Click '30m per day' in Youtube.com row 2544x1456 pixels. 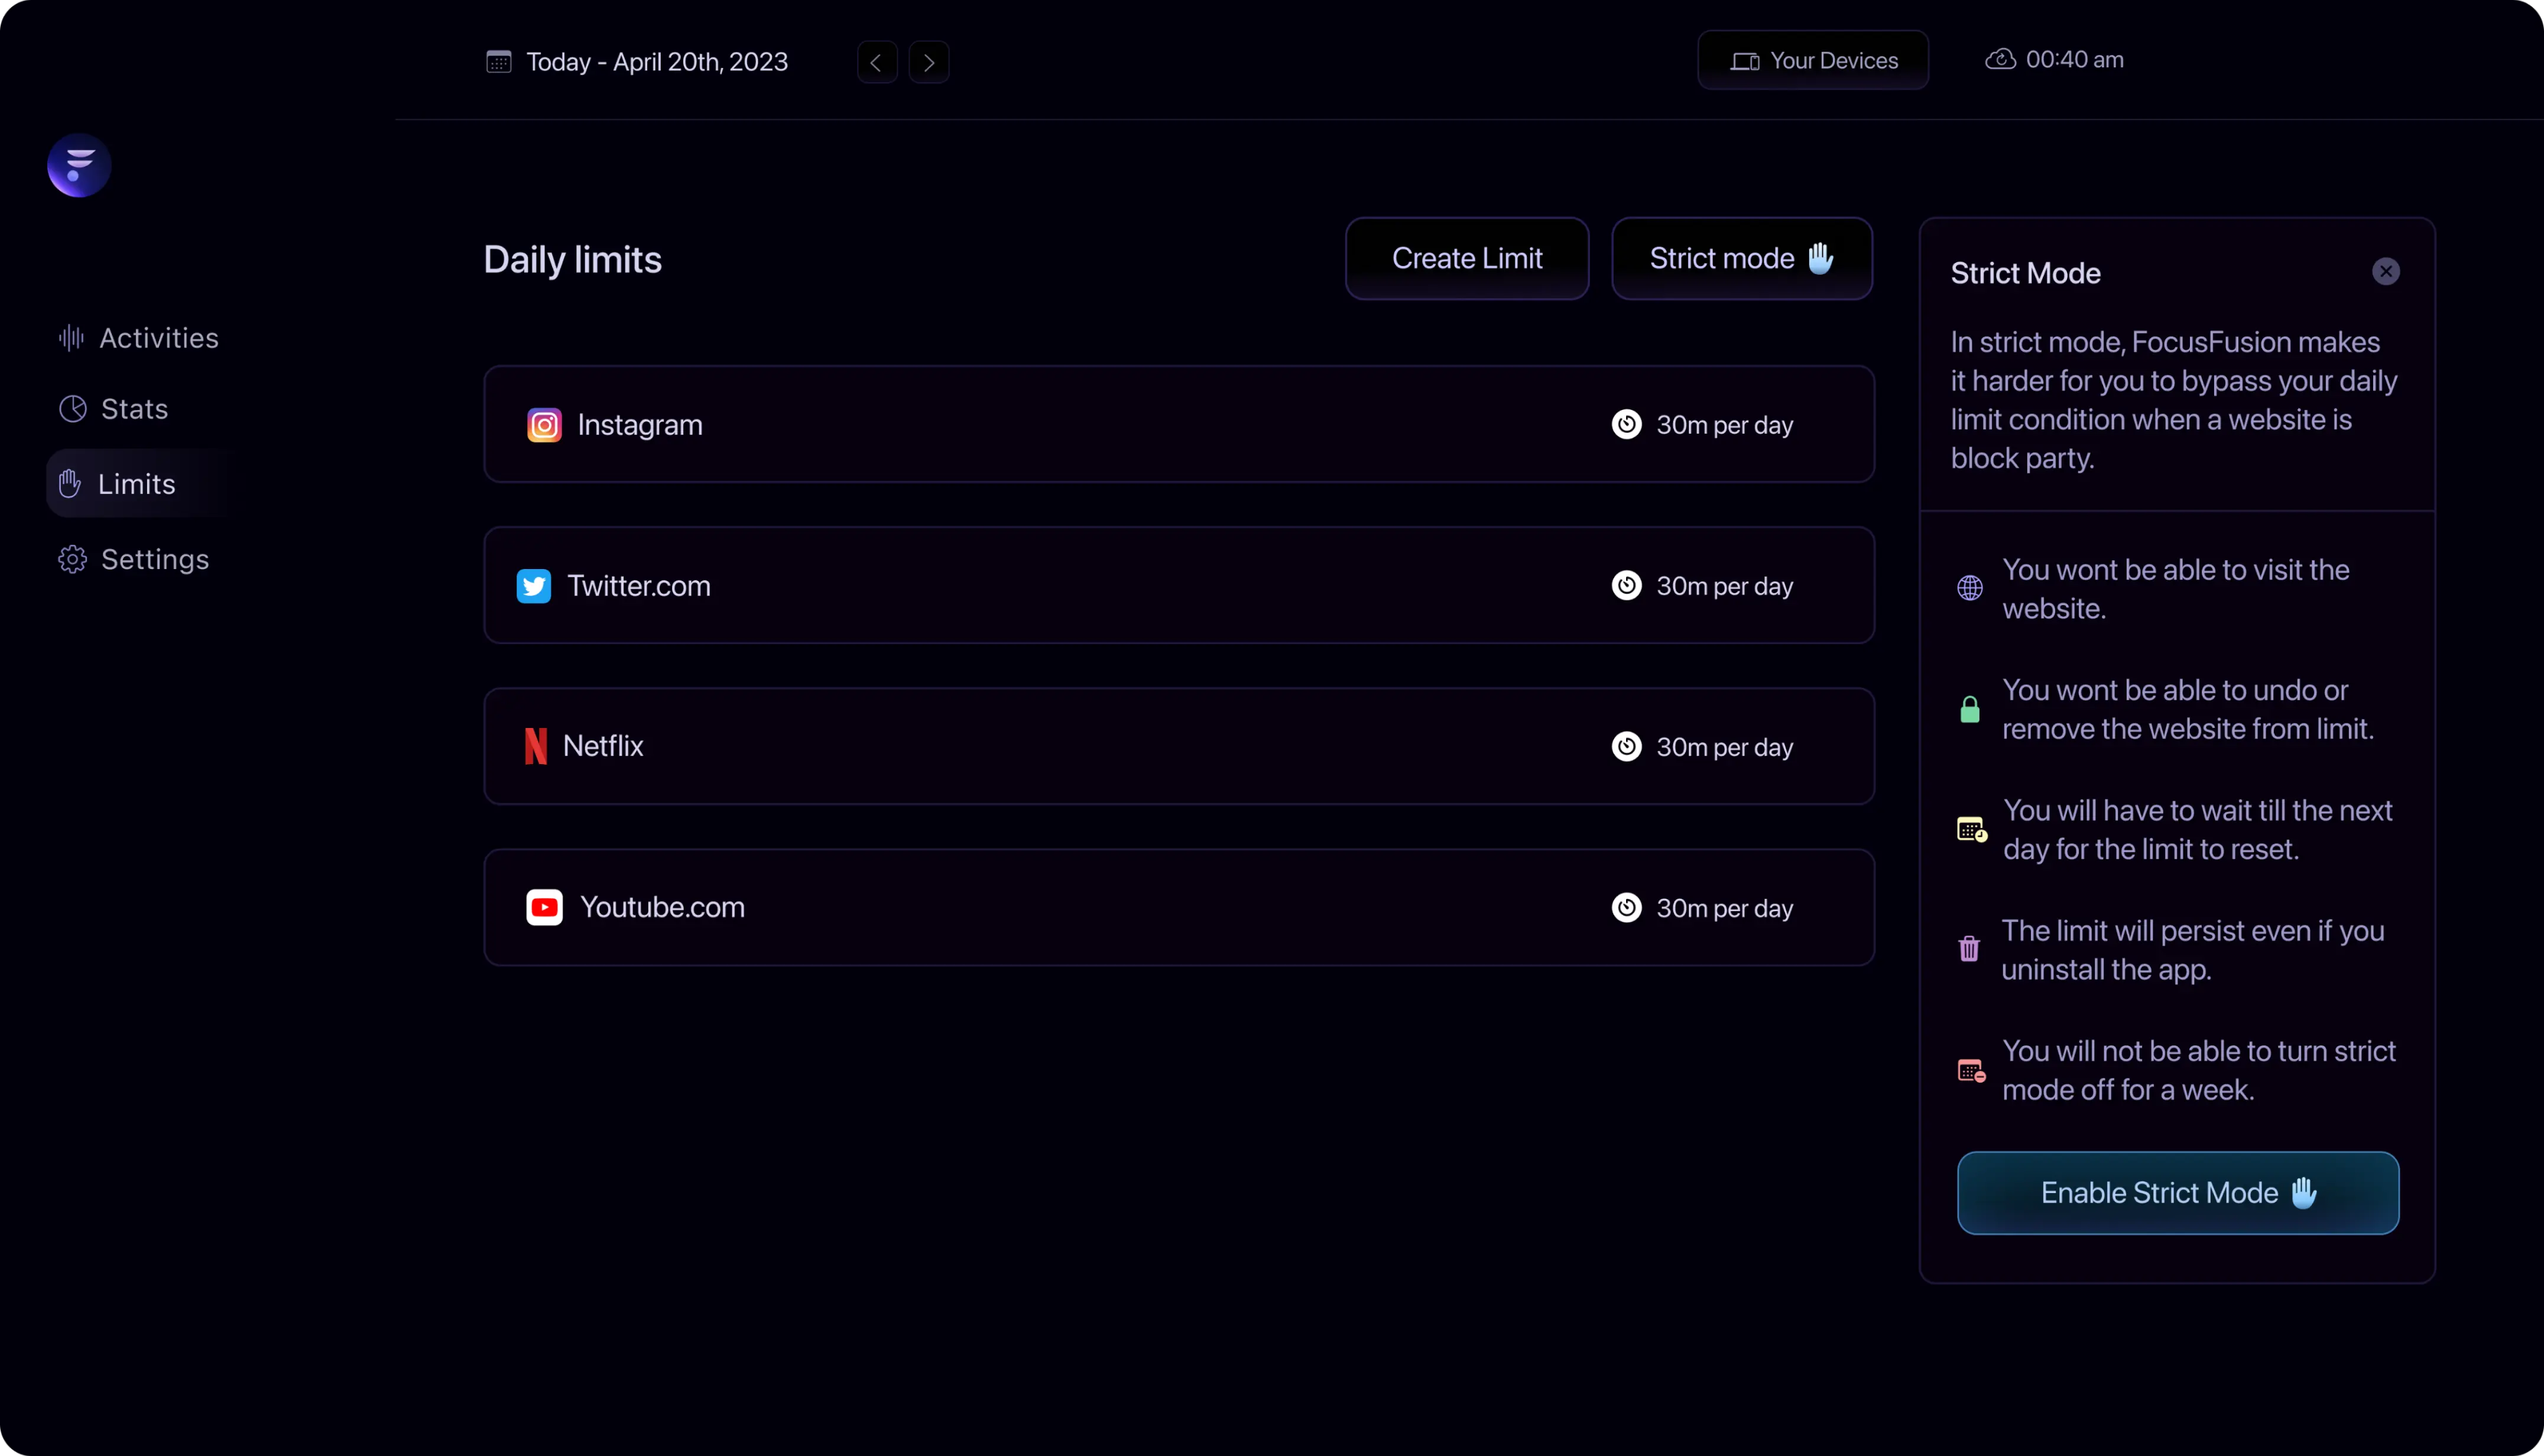coord(1724,908)
